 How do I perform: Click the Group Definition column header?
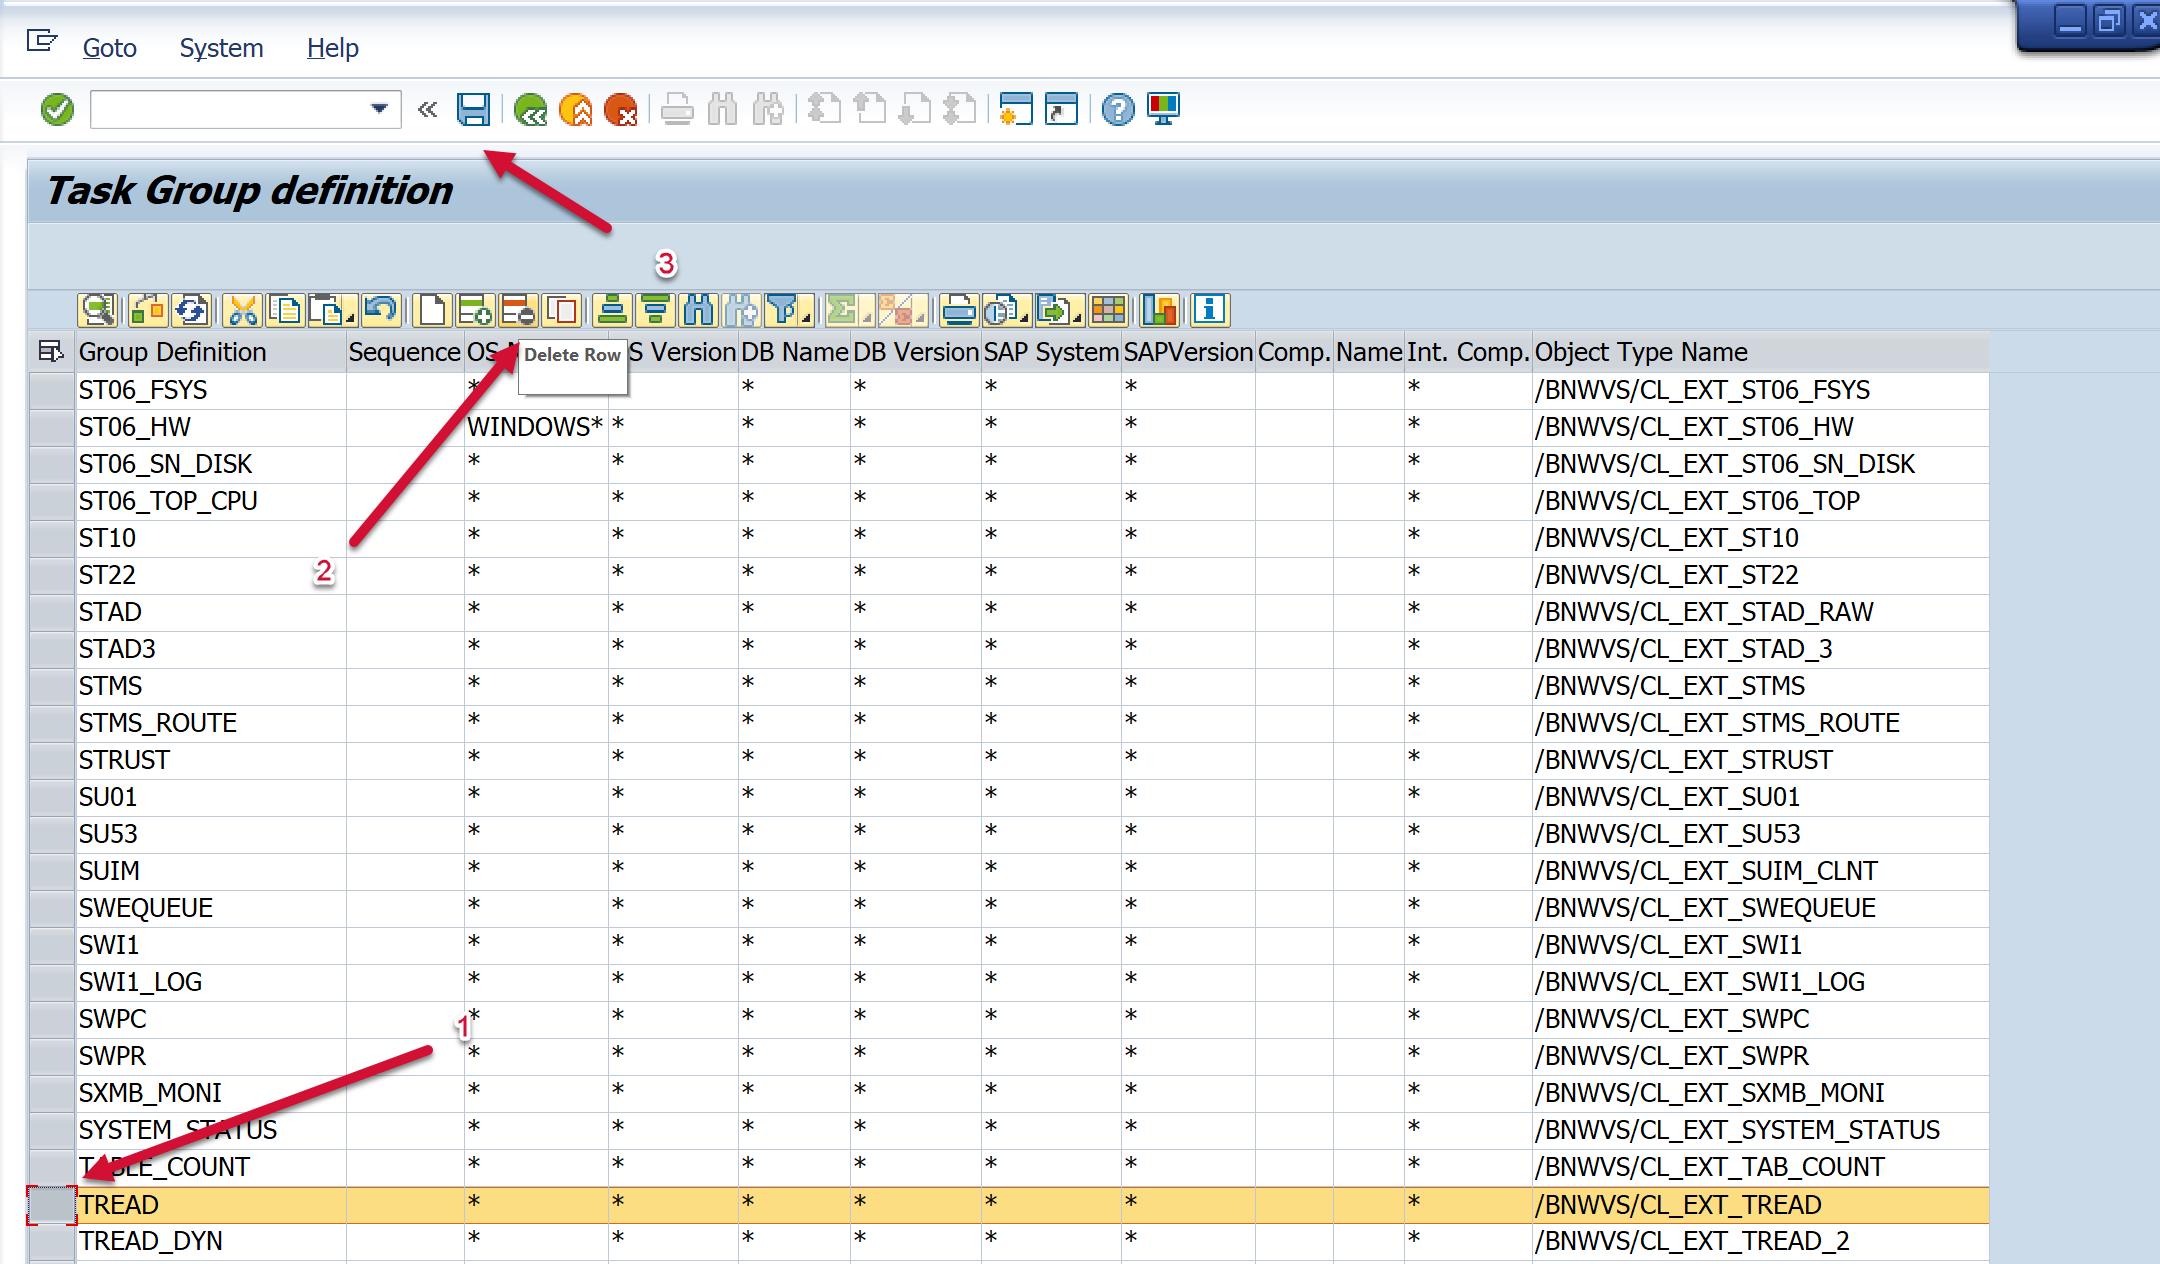(172, 352)
